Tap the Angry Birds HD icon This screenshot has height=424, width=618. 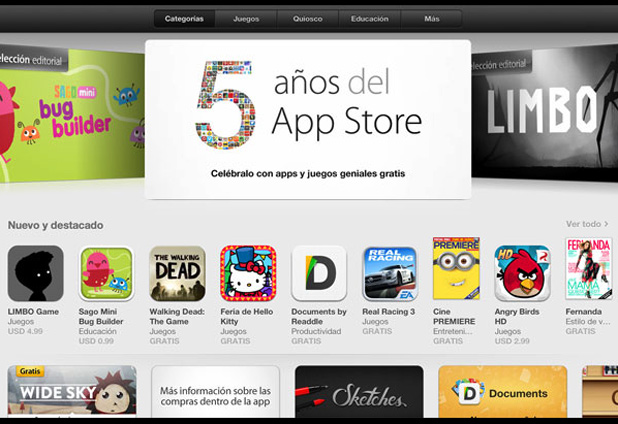(x=523, y=273)
